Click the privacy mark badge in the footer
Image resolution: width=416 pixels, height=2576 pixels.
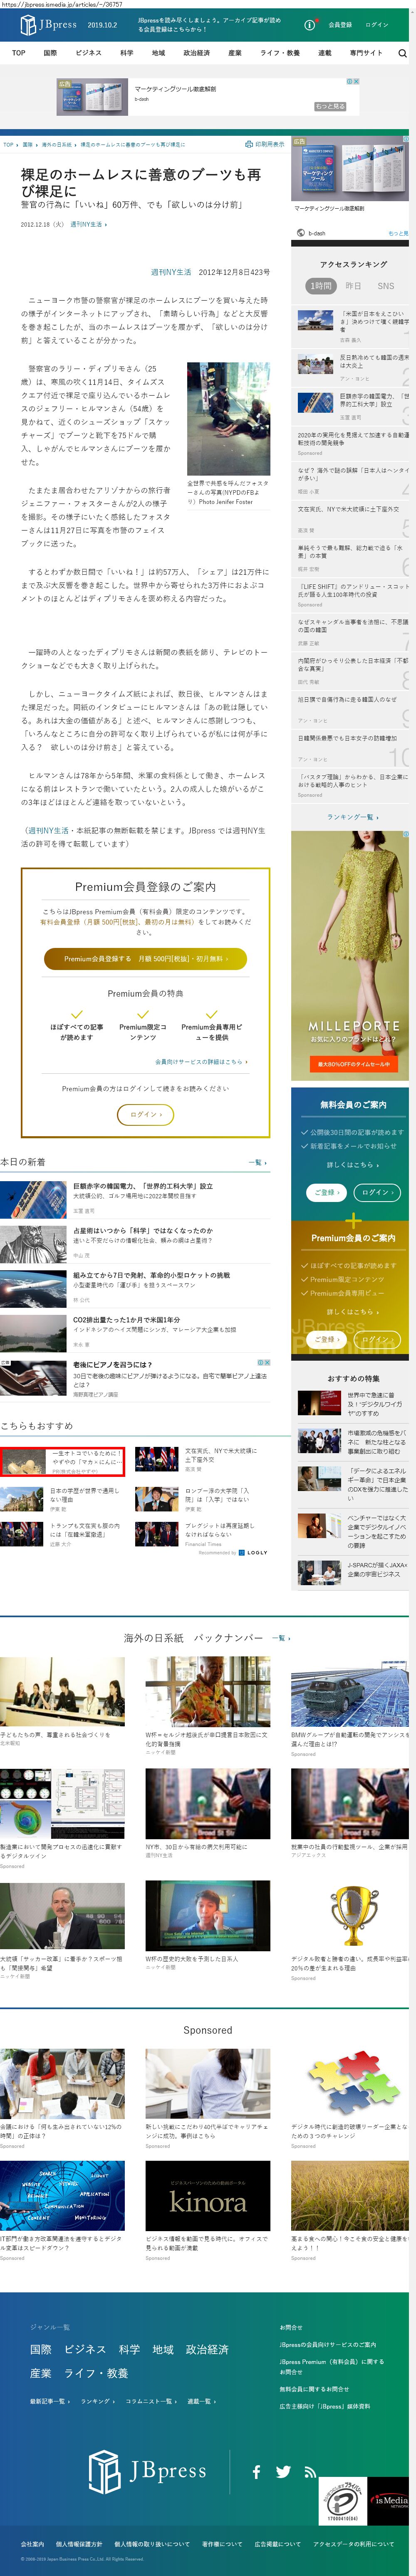(x=343, y=2497)
